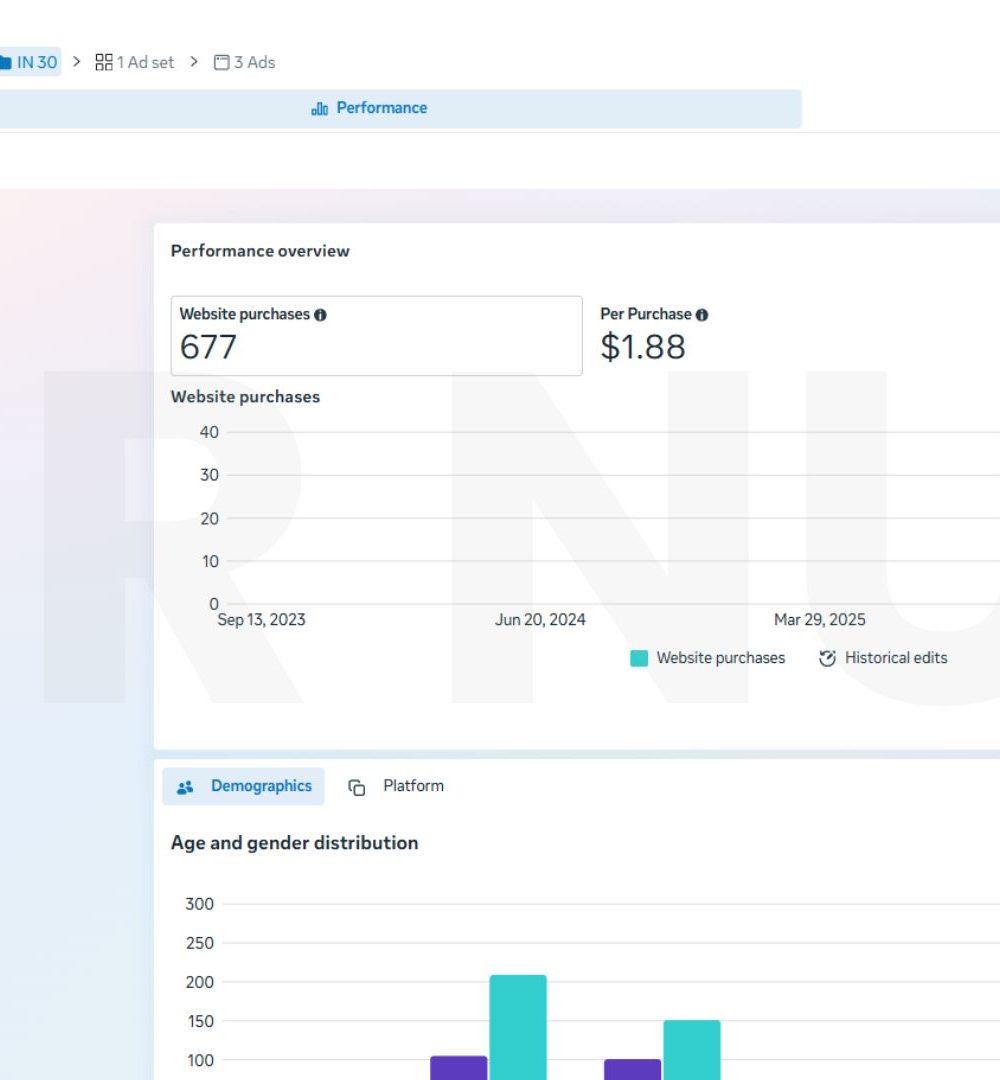
Task: Open the 1 Ad set breadcrumb
Action: pos(134,62)
